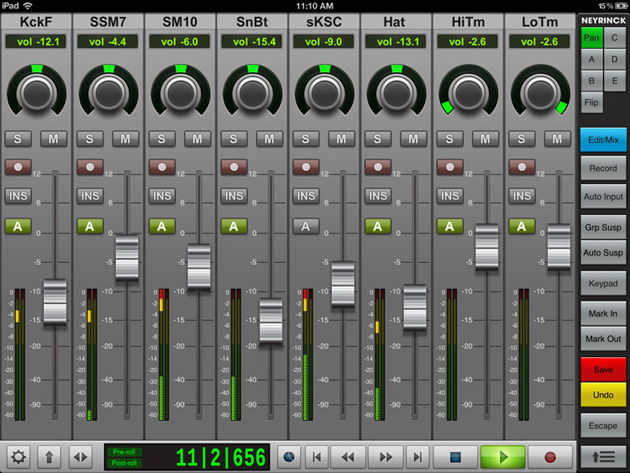This screenshot has height=473, width=630.
Task: Open inserts INS on KckF track
Action: pyautogui.click(x=18, y=196)
